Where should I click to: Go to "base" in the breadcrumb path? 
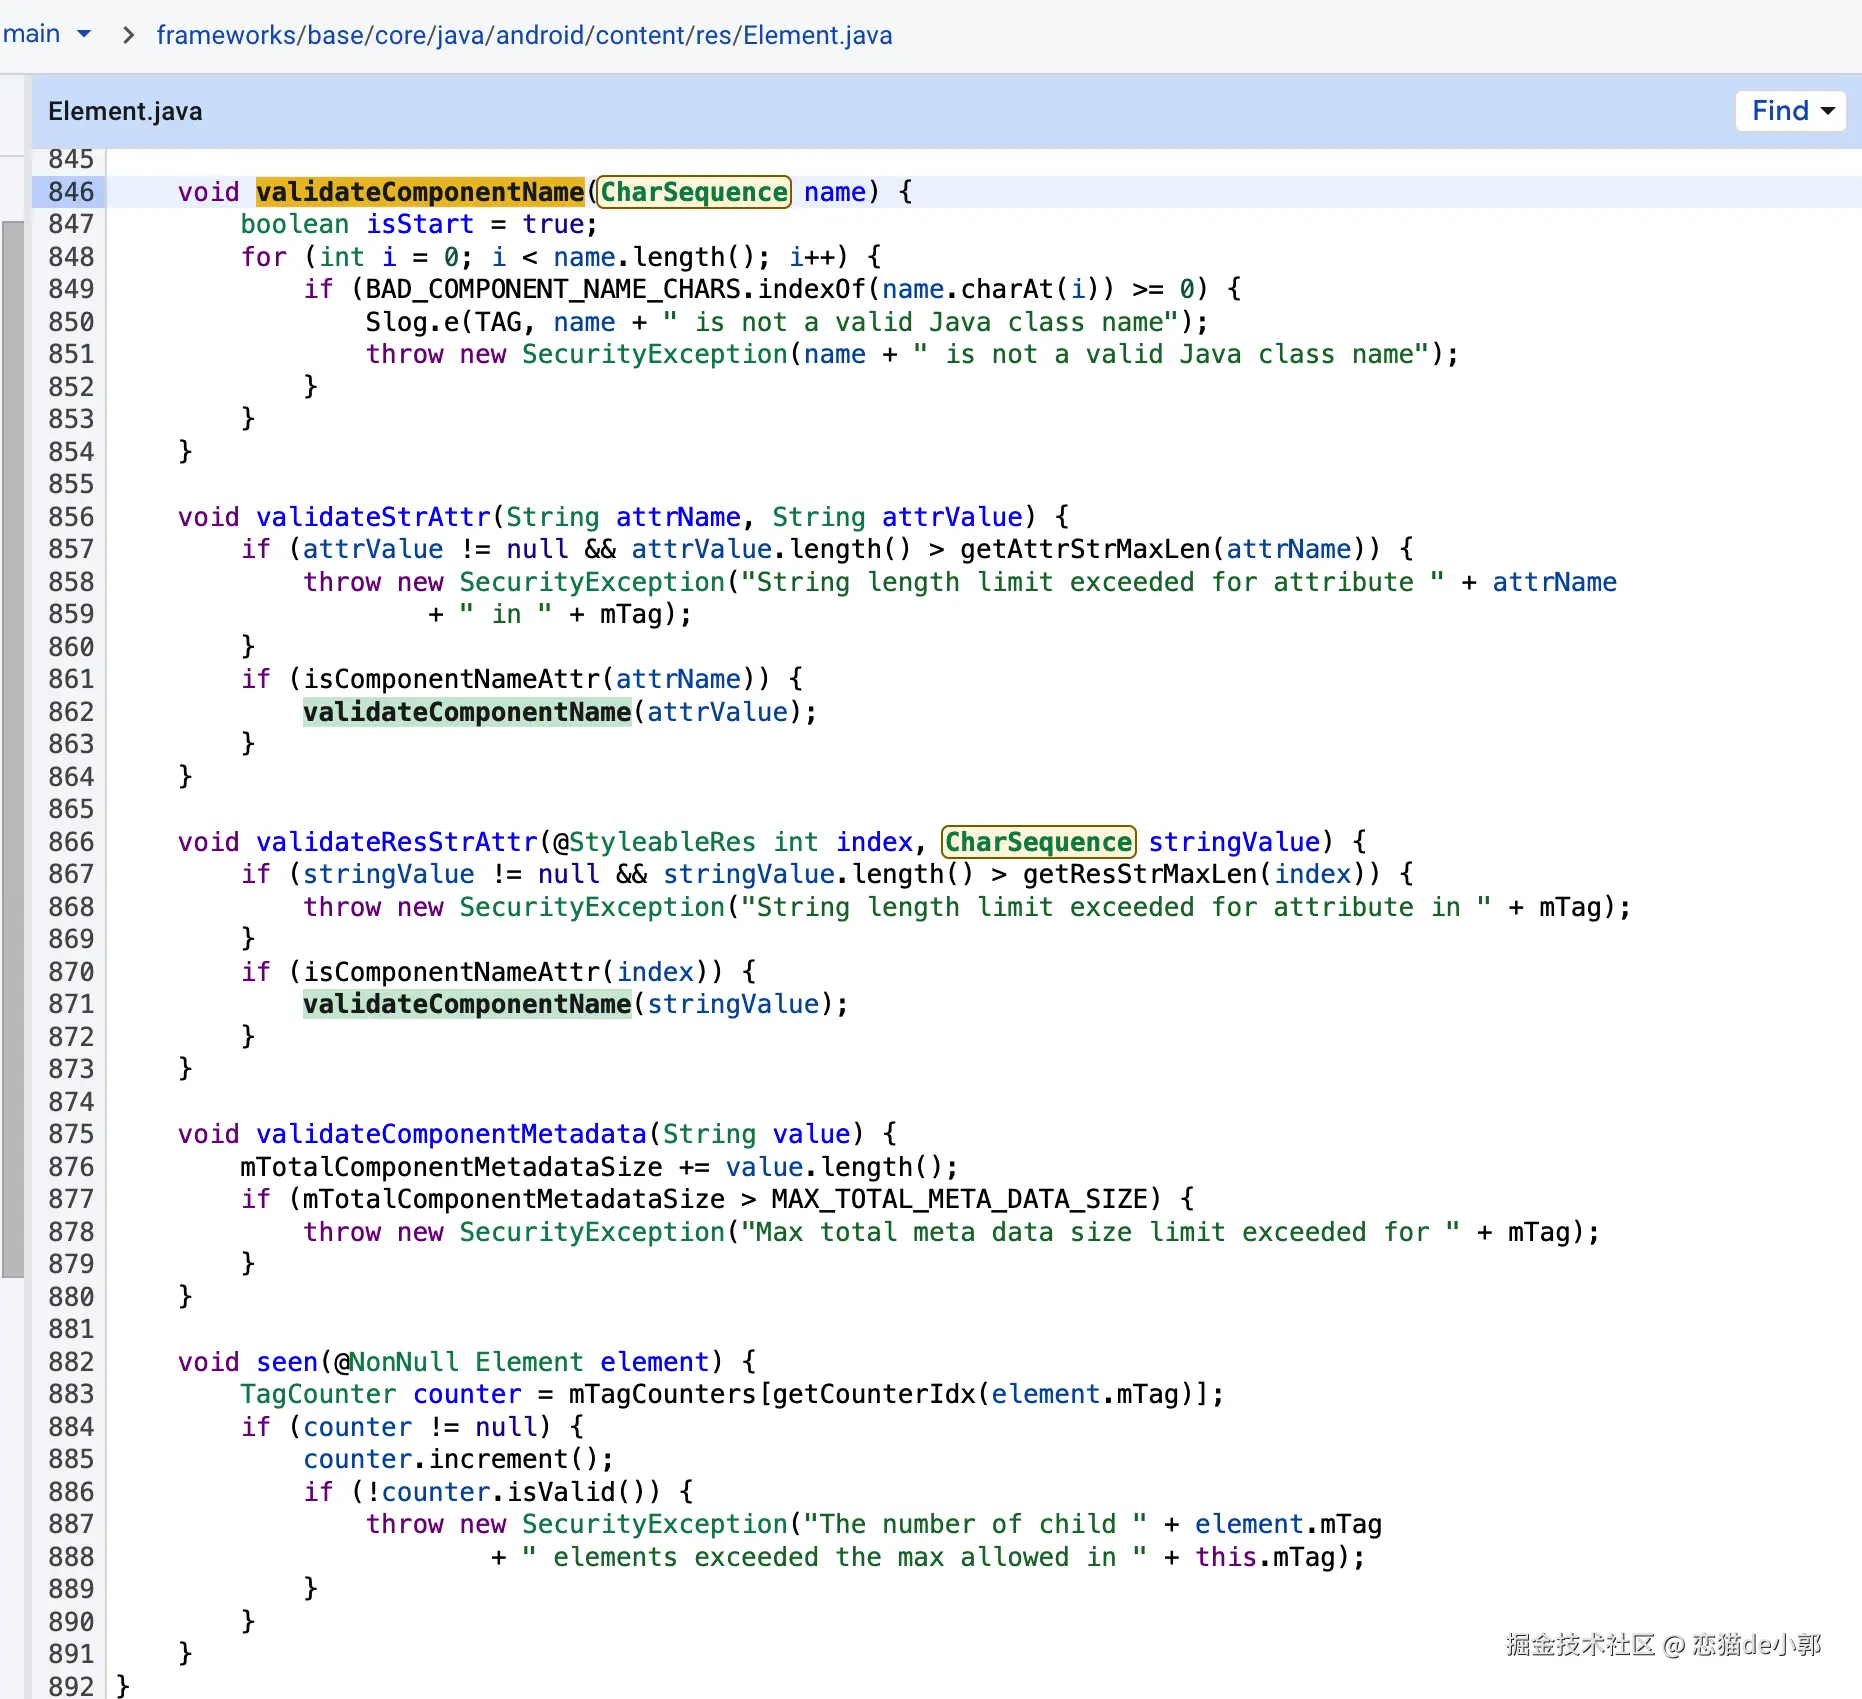[x=336, y=35]
